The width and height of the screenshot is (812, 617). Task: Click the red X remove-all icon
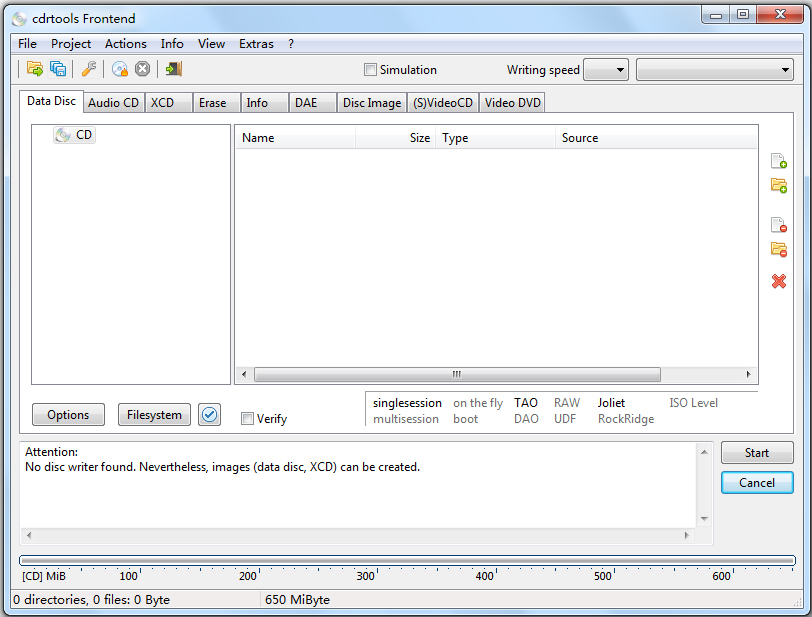pos(778,282)
